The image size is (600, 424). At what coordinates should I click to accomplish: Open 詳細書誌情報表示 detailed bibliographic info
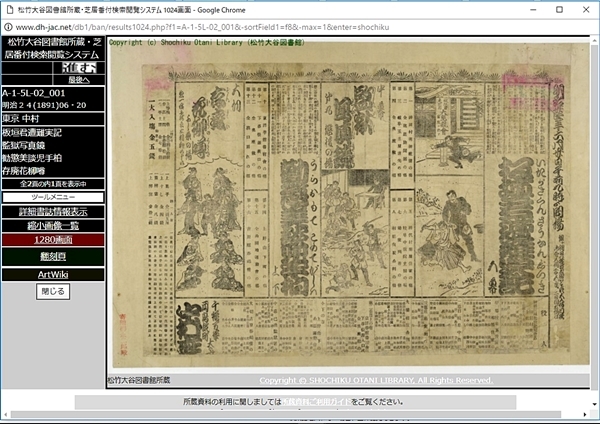[x=52, y=211]
